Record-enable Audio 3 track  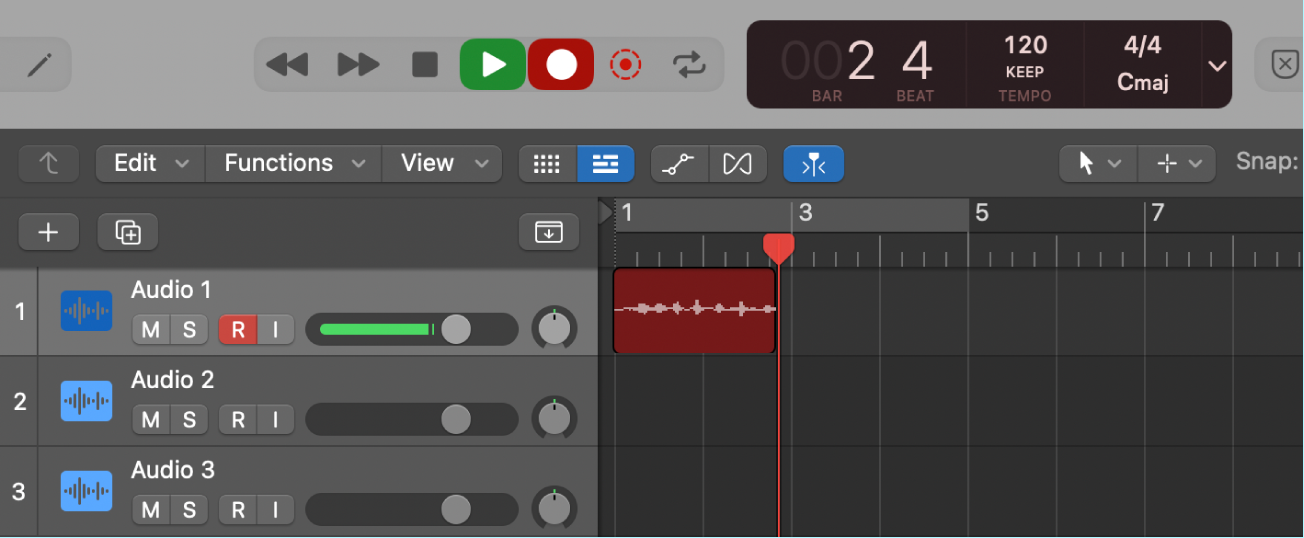[238, 510]
